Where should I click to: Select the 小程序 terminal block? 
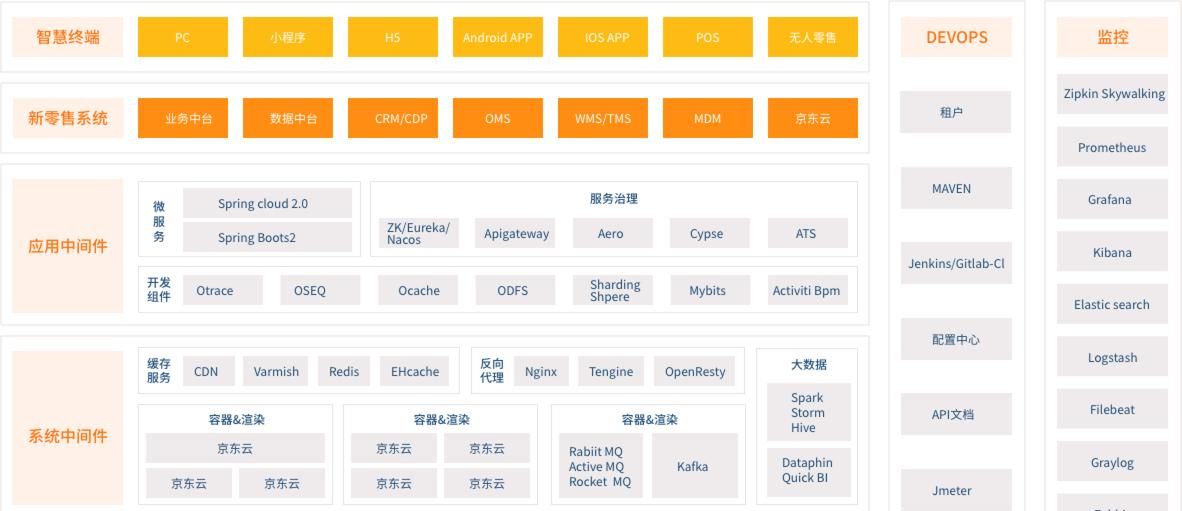click(x=288, y=37)
